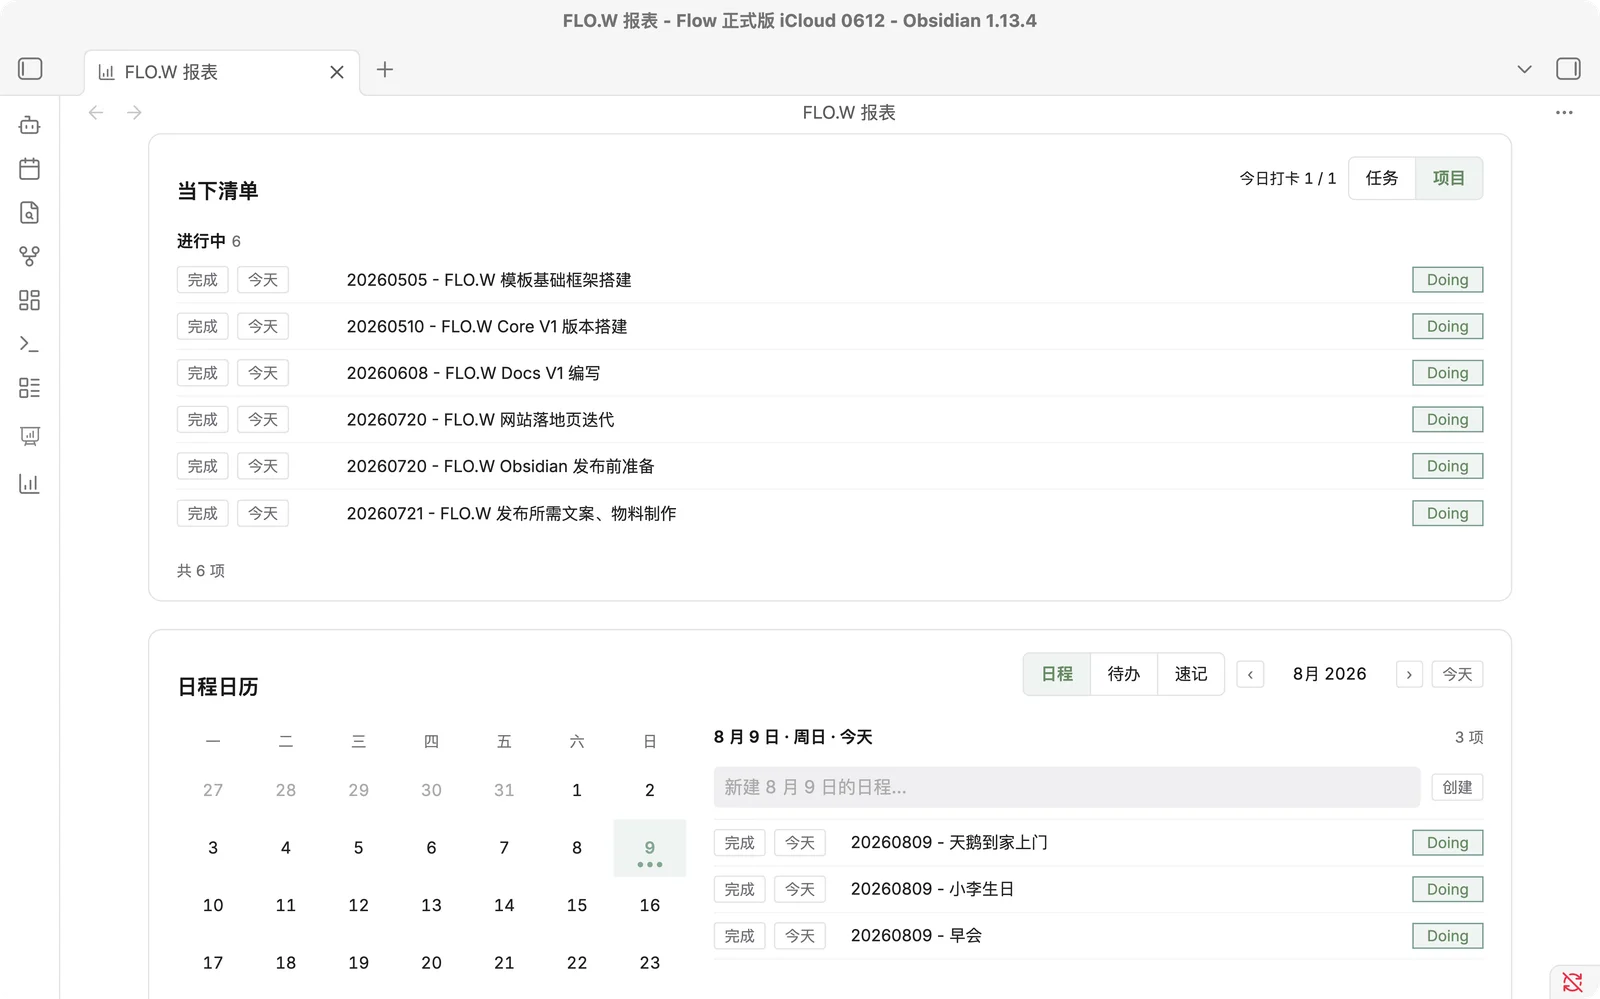Screen dimensions: 1600x999
Task: Mark 天鹅到家上门 as 完成
Action: pyautogui.click(x=740, y=843)
